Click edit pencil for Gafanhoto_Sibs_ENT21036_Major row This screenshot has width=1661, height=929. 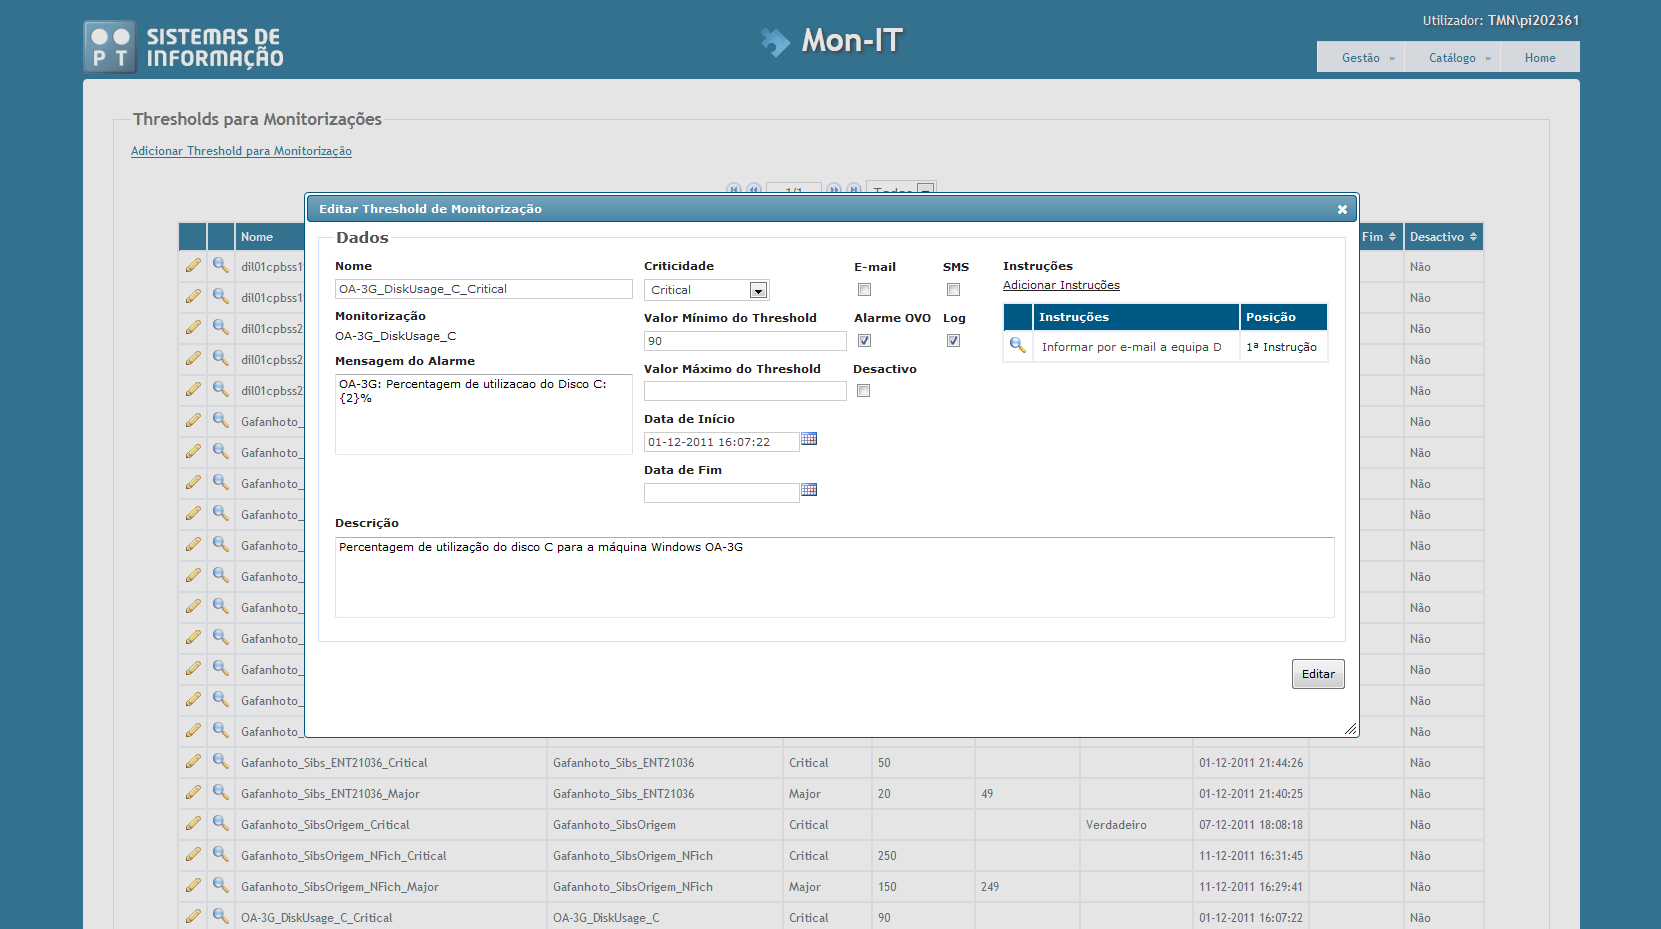click(193, 792)
